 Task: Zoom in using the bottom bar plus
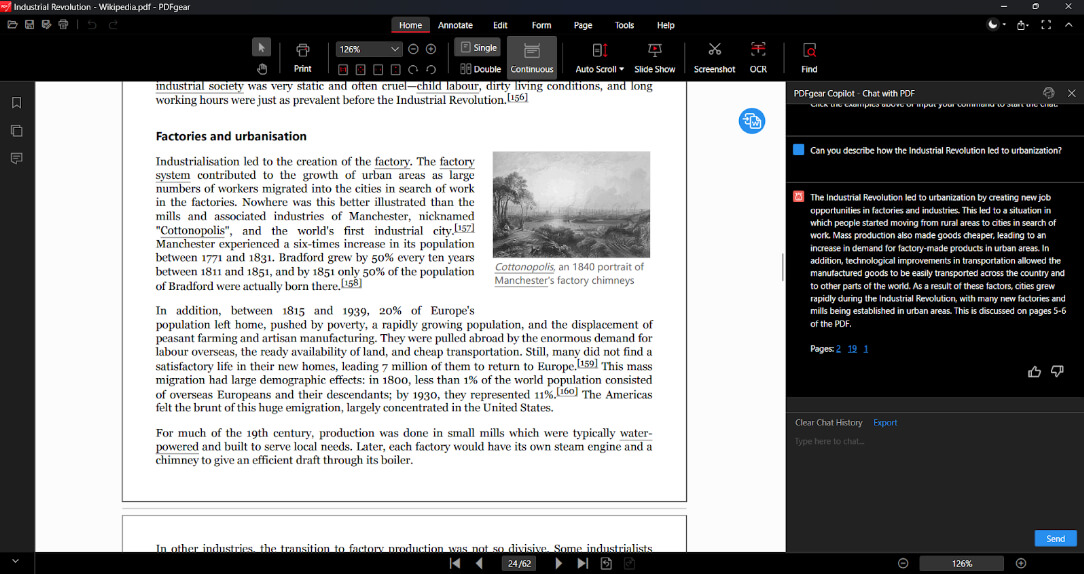[1021, 563]
